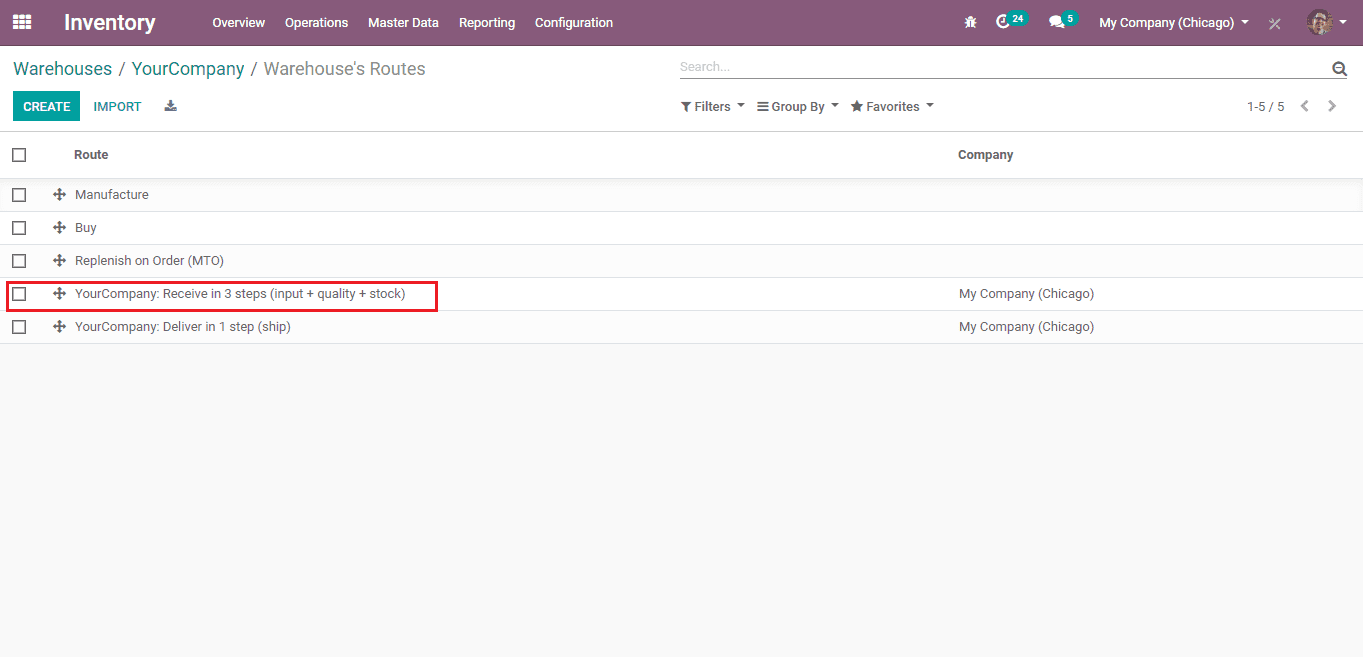Select Replenish on Order (MTO) checkbox
Image resolution: width=1363 pixels, height=657 pixels.
(19, 261)
